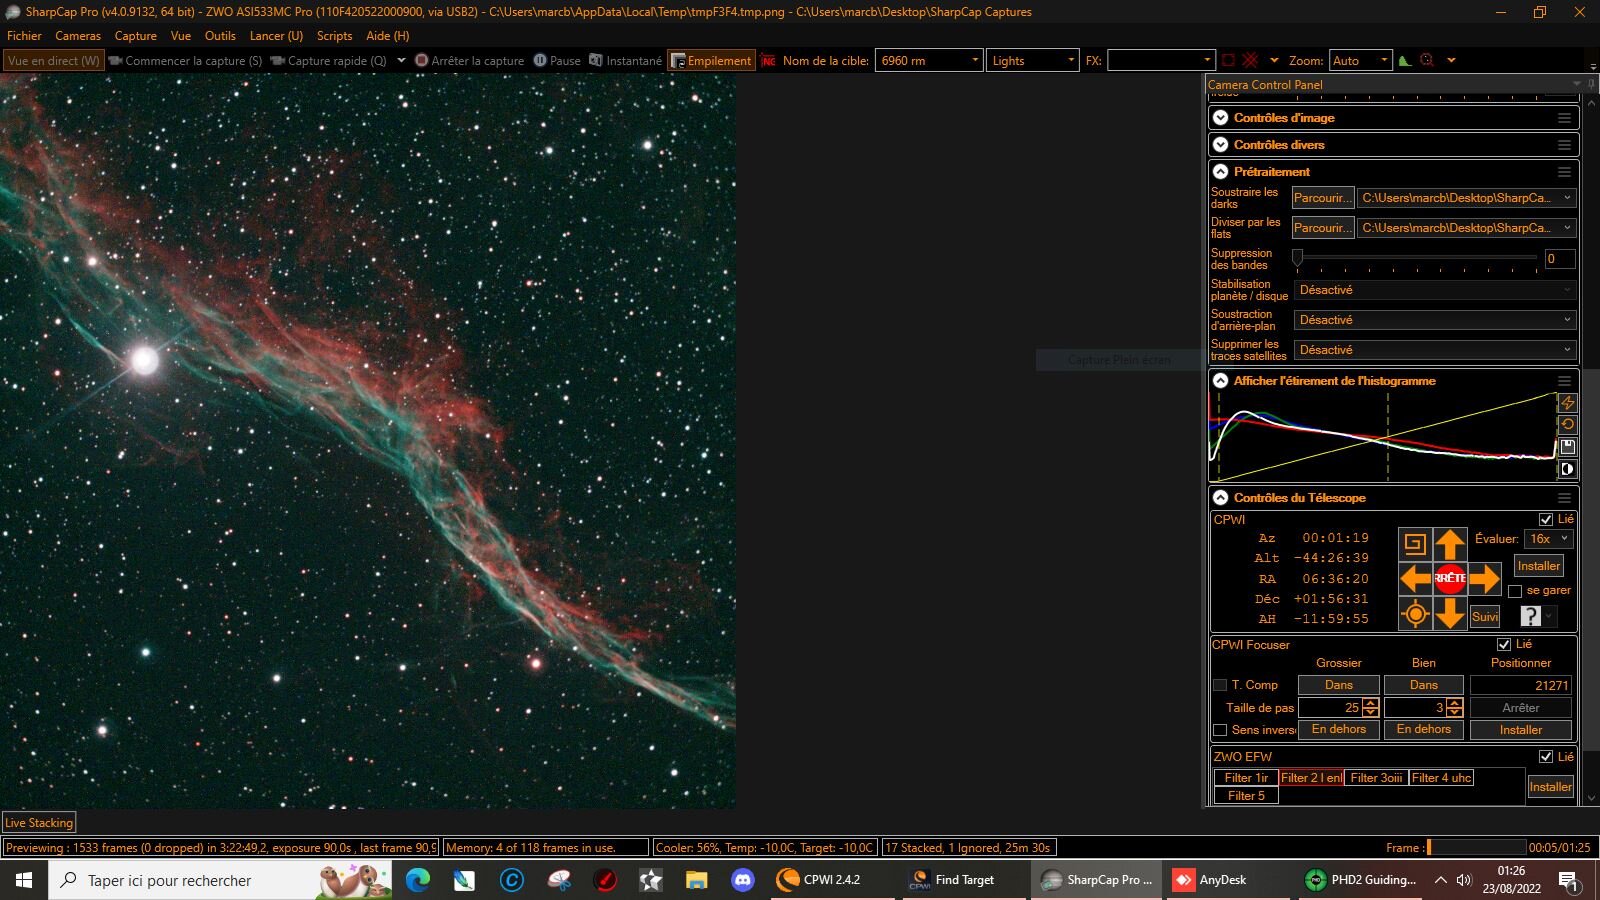Toggle the Vue en direct (W) button

click(54, 61)
